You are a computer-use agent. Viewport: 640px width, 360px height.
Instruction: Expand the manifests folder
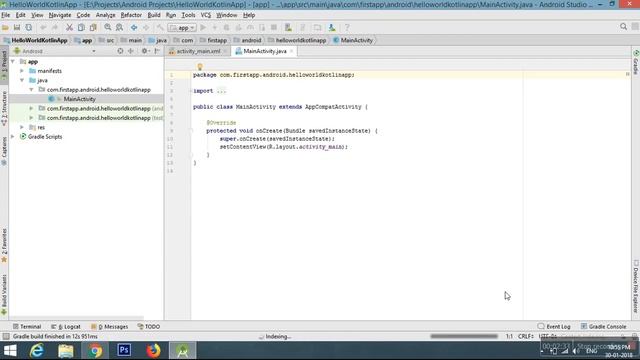click(22, 71)
